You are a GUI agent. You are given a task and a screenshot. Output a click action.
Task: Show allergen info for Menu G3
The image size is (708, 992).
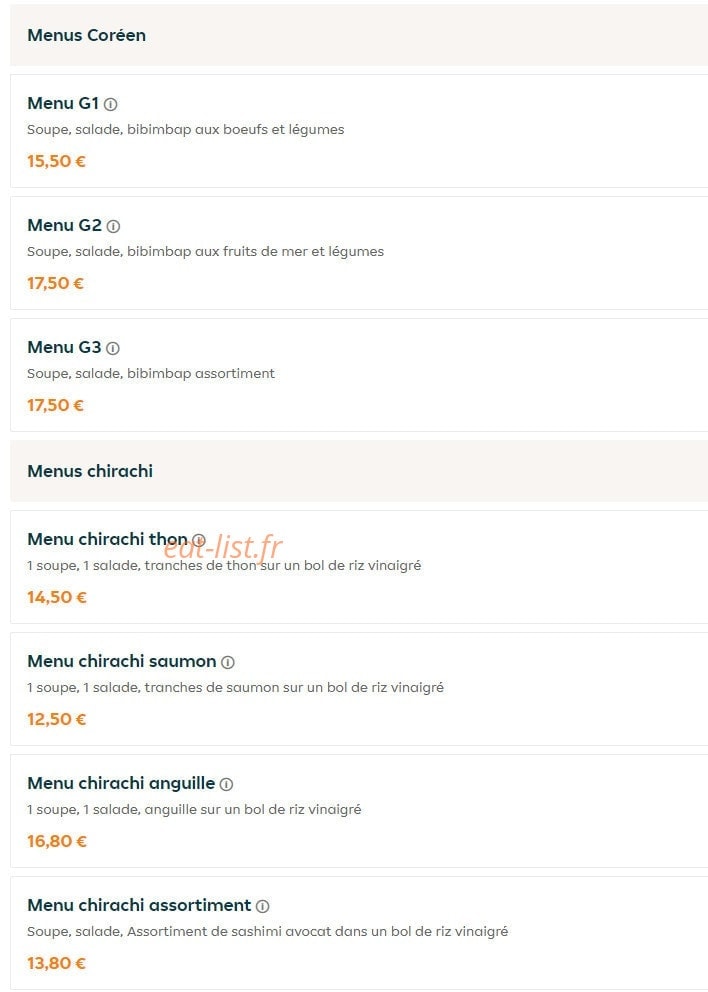pyautogui.click(x=113, y=348)
